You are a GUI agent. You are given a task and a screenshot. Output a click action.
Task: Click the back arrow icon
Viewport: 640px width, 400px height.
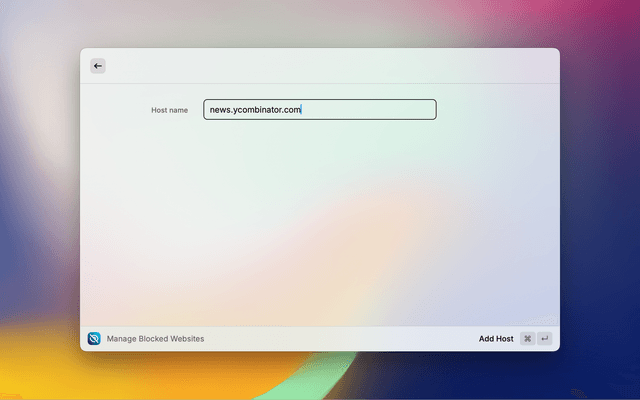[98, 66]
